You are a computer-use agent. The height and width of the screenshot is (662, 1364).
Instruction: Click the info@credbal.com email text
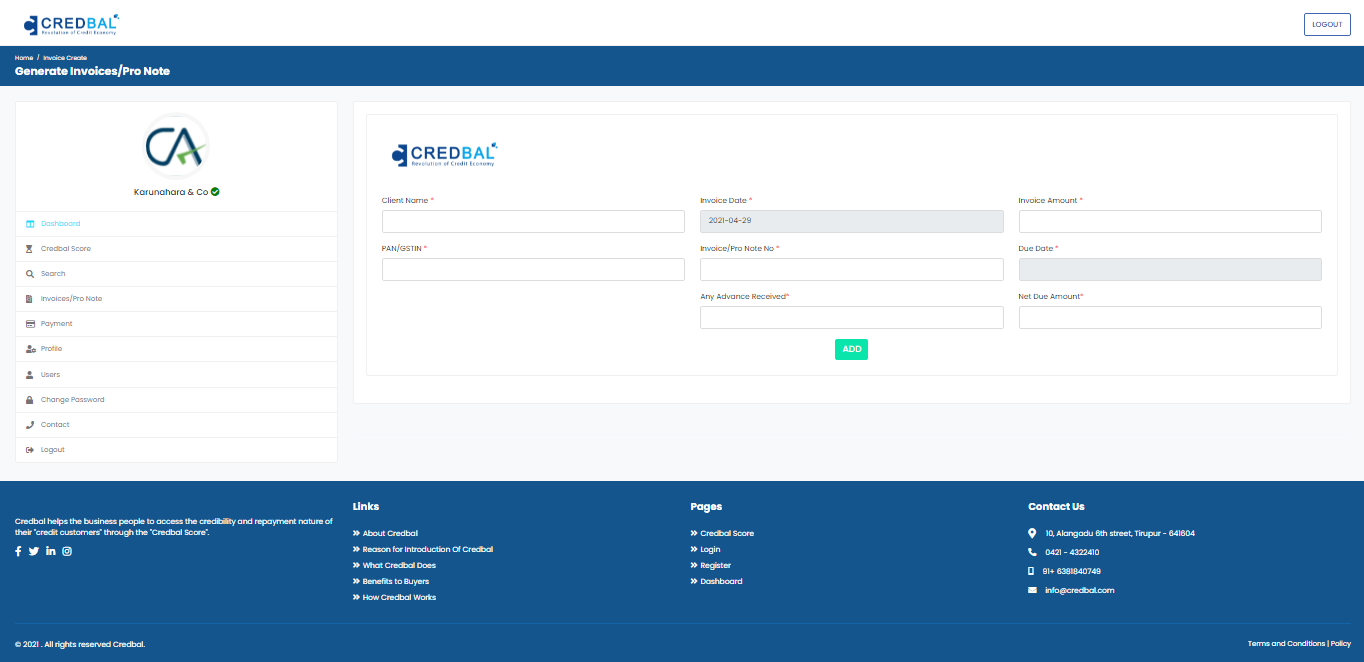pyautogui.click(x=1080, y=590)
